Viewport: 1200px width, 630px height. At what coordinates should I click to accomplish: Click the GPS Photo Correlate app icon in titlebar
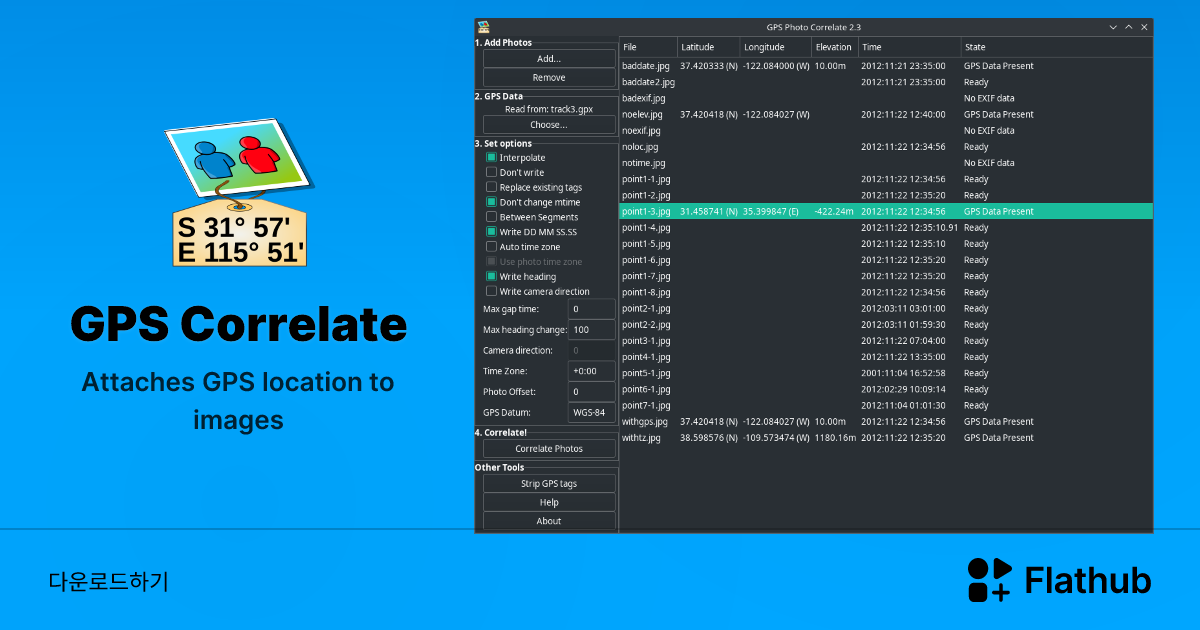pyautogui.click(x=484, y=26)
